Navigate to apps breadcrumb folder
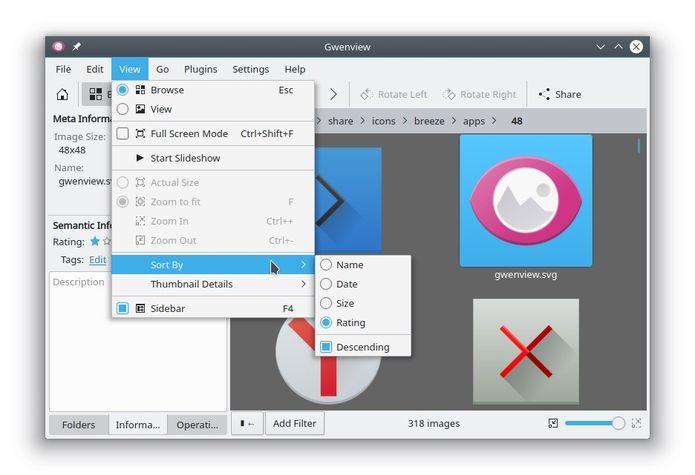This screenshot has width=695, height=475. pyautogui.click(x=474, y=121)
